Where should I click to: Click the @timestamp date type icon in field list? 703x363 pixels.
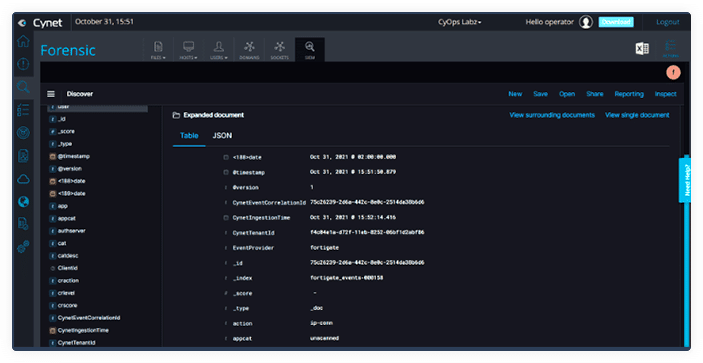(52, 156)
